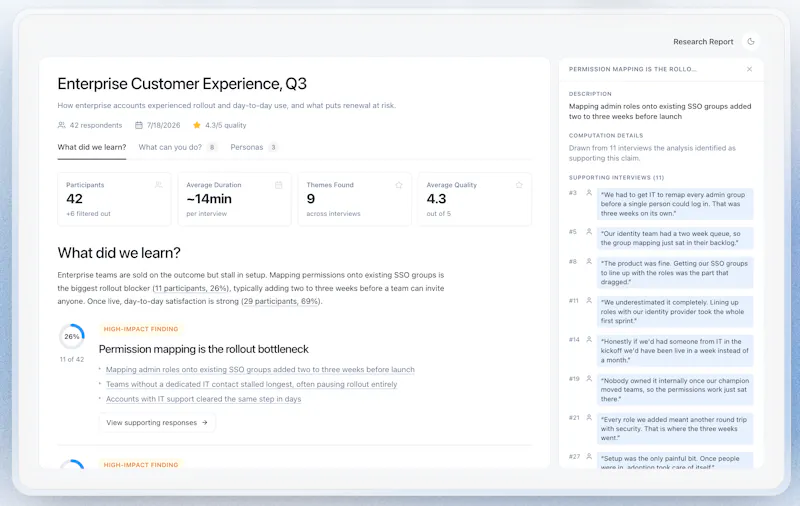Open '11 participants, 26%' citation link

[x=191, y=288]
